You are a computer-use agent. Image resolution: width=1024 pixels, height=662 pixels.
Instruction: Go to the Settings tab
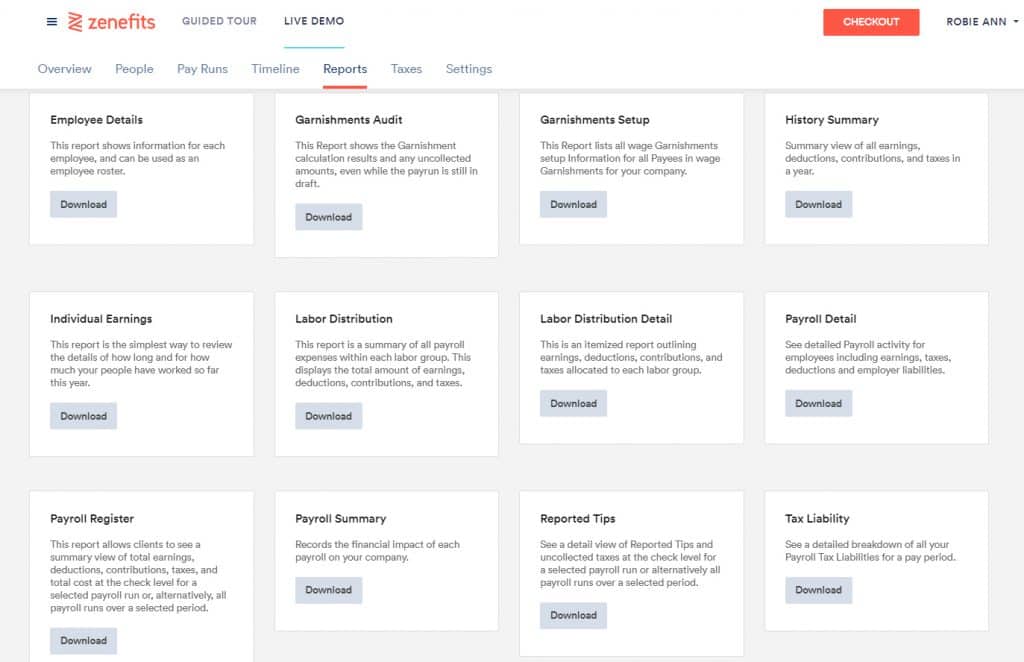tap(468, 69)
